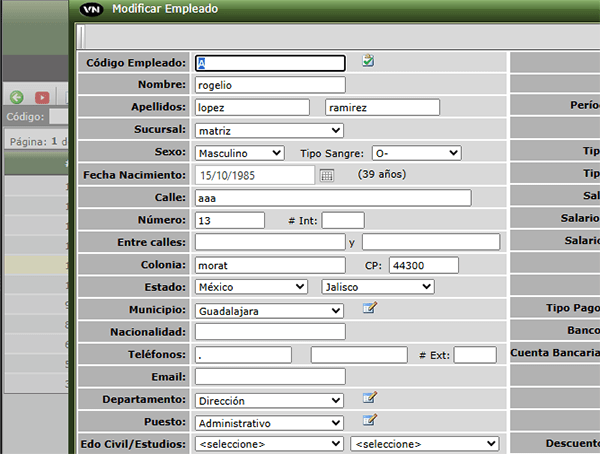Click the Calle field containing aaa

[x=332, y=198]
